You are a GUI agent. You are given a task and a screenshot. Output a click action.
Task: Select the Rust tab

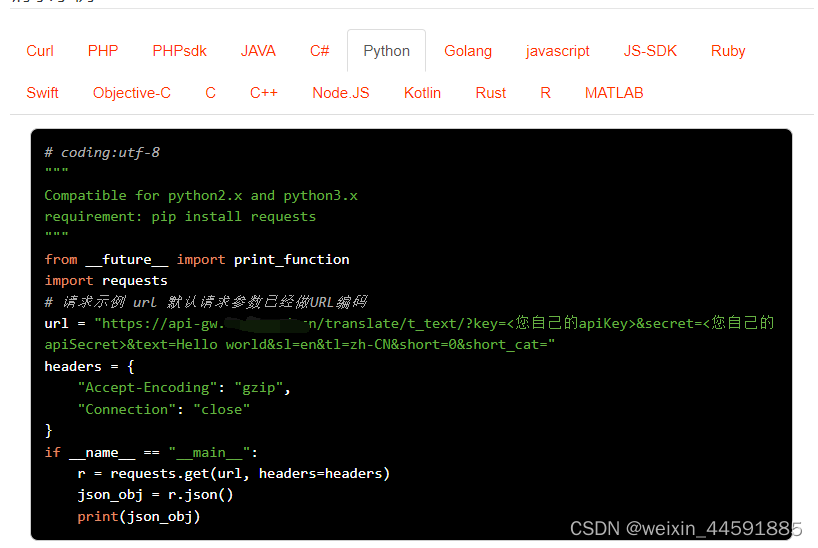tap(491, 93)
